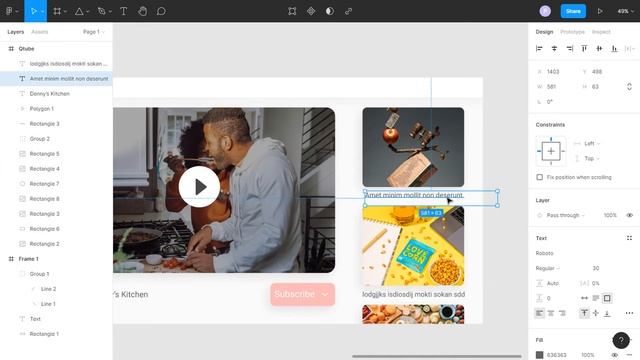Align selection horizontal centers

[x=554, y=49]
